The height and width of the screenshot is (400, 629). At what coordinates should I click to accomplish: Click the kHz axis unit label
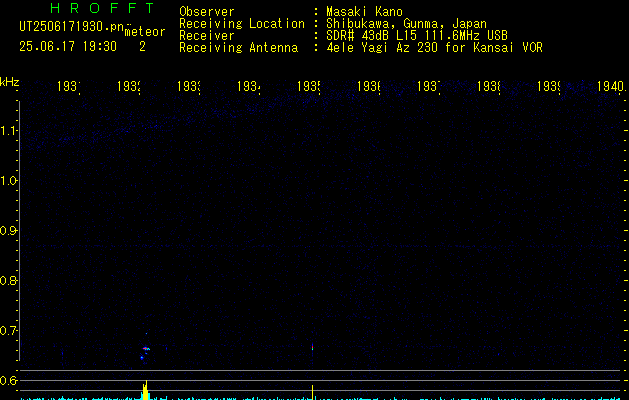tap(9, 82)
